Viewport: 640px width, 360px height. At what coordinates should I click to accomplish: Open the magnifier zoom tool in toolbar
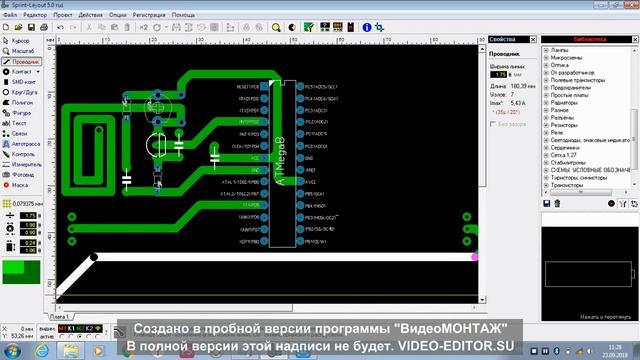coord(276,27)
